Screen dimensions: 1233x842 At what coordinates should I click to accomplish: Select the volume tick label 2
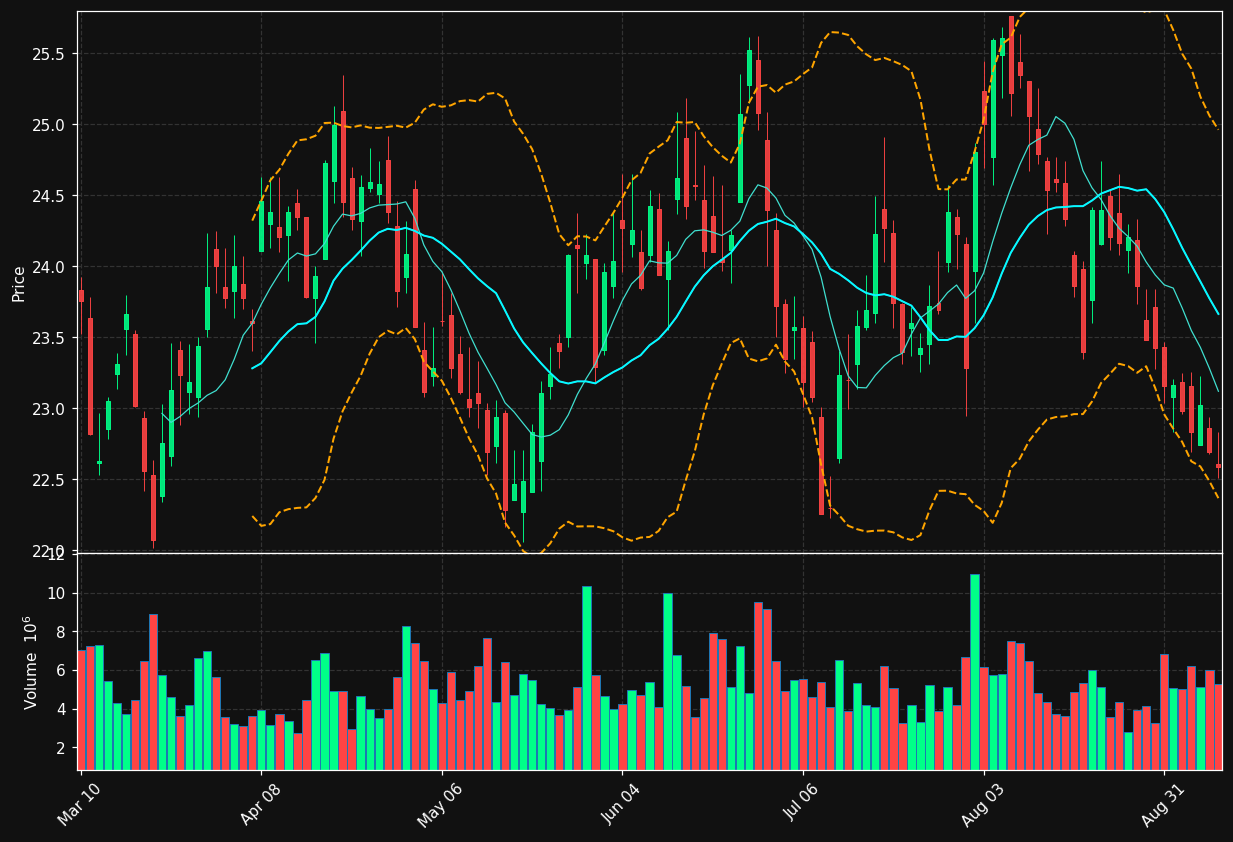[x=60, y=748]
